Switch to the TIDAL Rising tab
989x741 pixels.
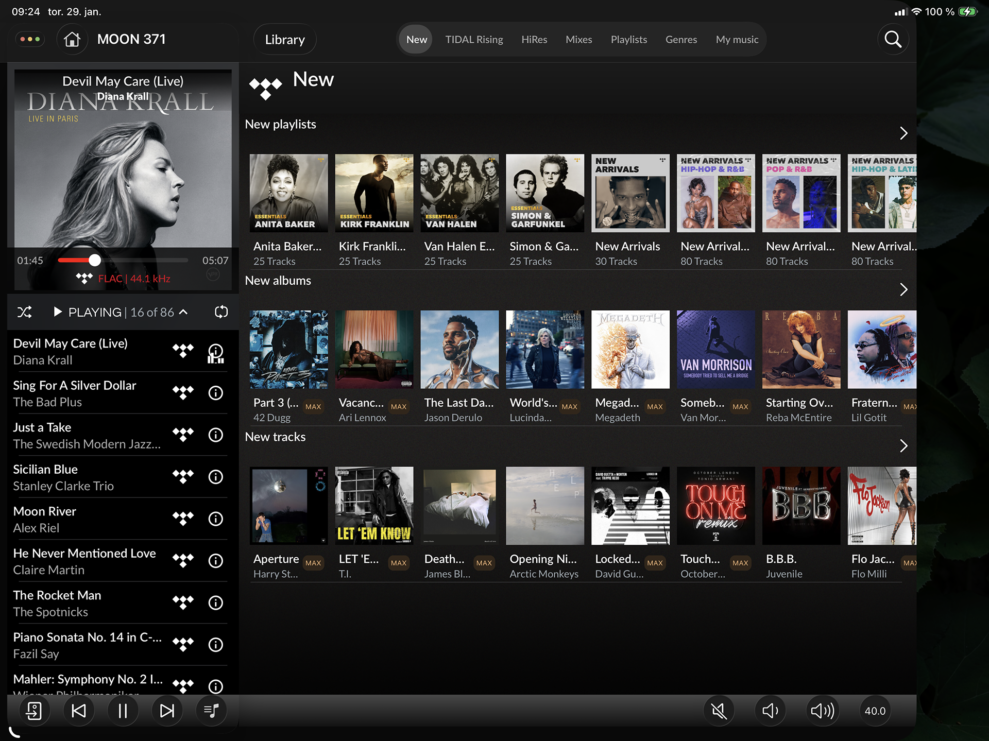point(473,39)
